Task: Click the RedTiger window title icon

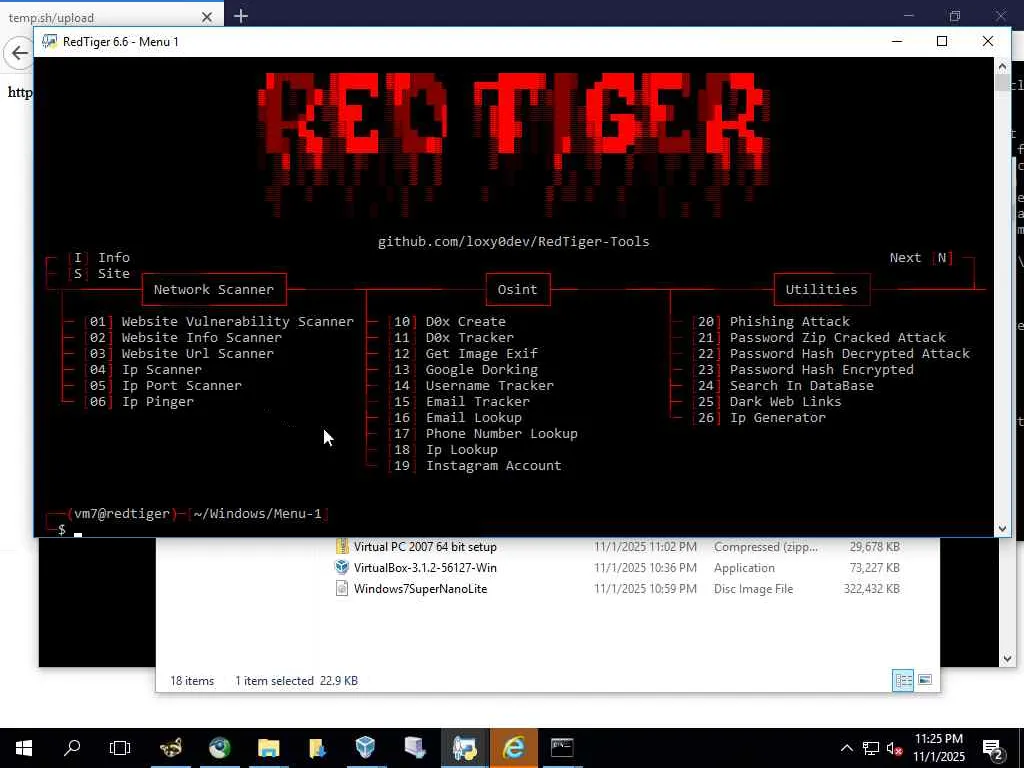Action: click(50, 41)
